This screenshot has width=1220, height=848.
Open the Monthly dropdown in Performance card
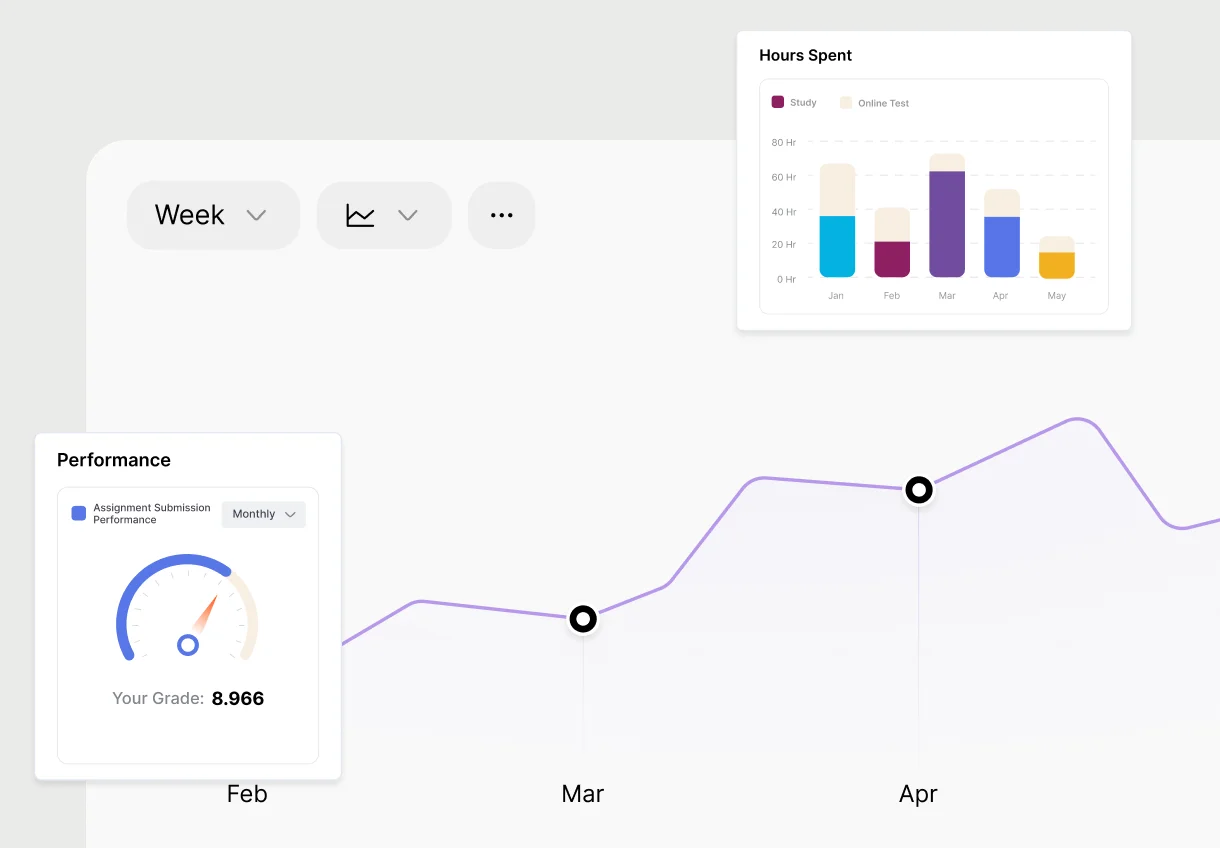tap(264, 514)
